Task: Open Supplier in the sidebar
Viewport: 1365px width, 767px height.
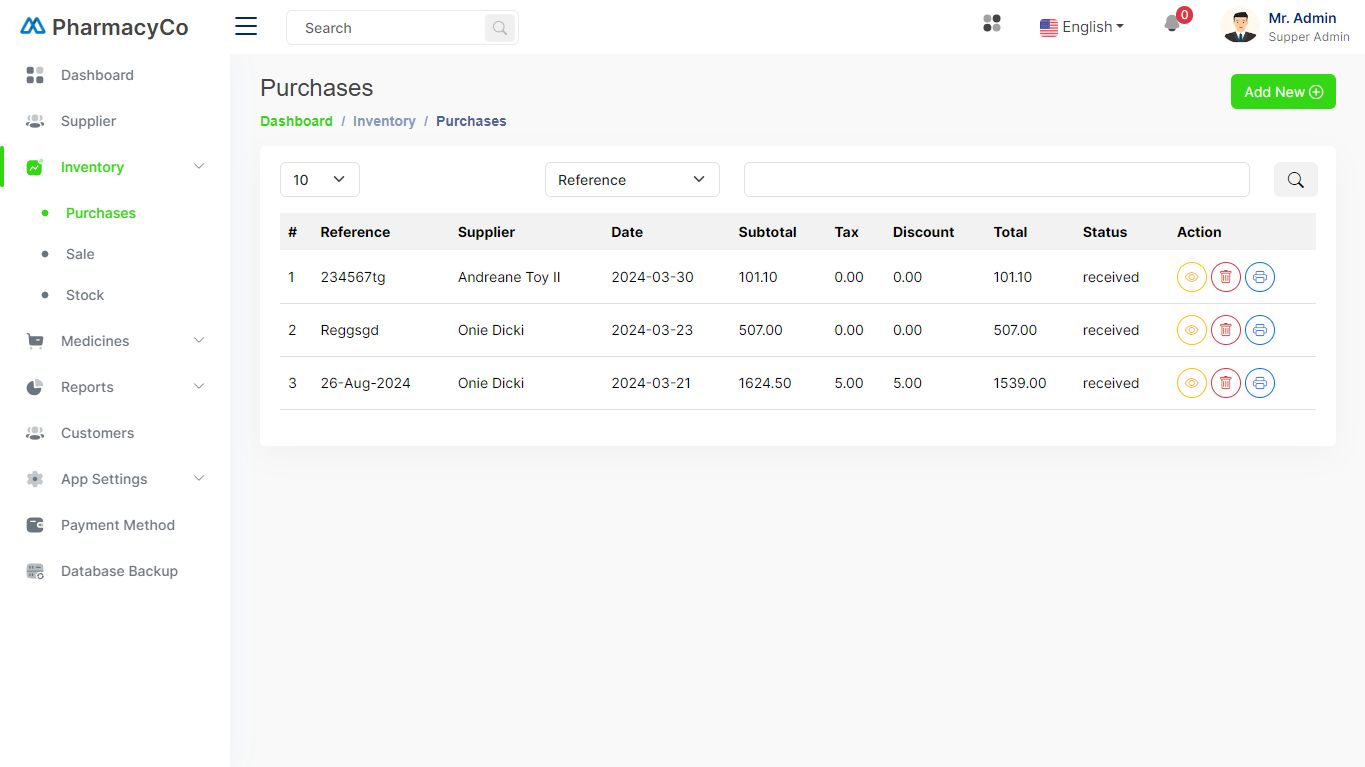Action: [x=88, y=121]
